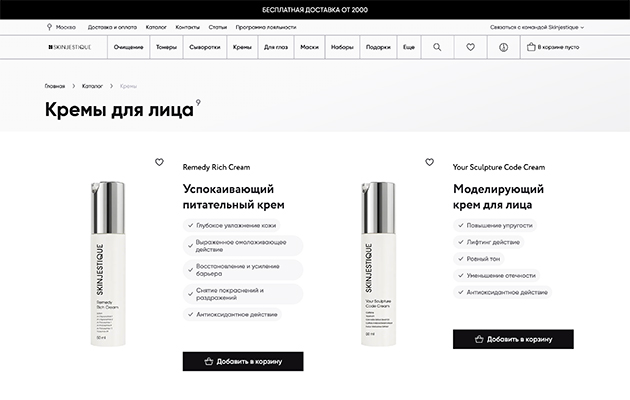Screen dimensions: 630x400
Task: Add Your Sculpture Code Cream to wishlist
Action: pos(429,162)
